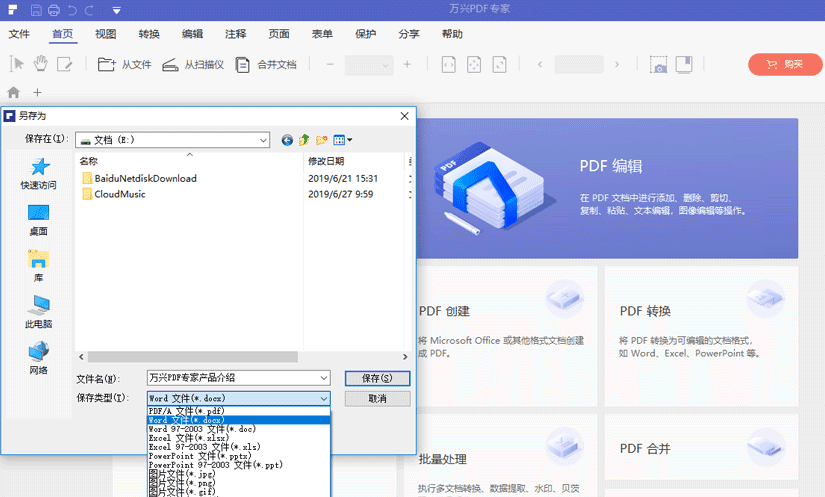Click the 文件名 input field
This screenshot has height=497, width=825.
point(238,378)
